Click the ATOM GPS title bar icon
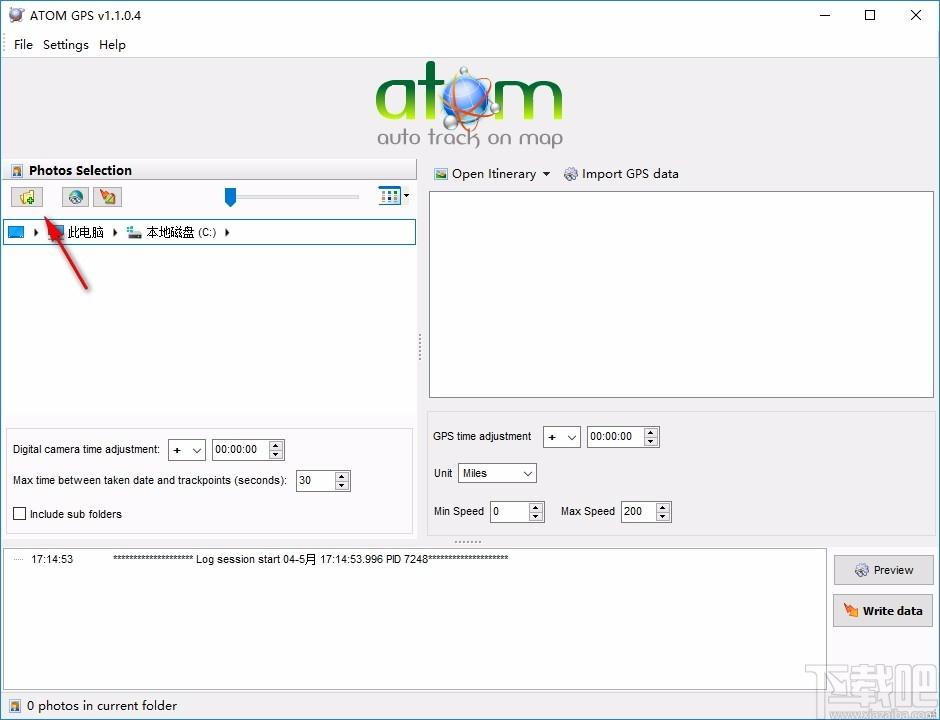This screenshot has height=720, width=940. click(16, 15)
